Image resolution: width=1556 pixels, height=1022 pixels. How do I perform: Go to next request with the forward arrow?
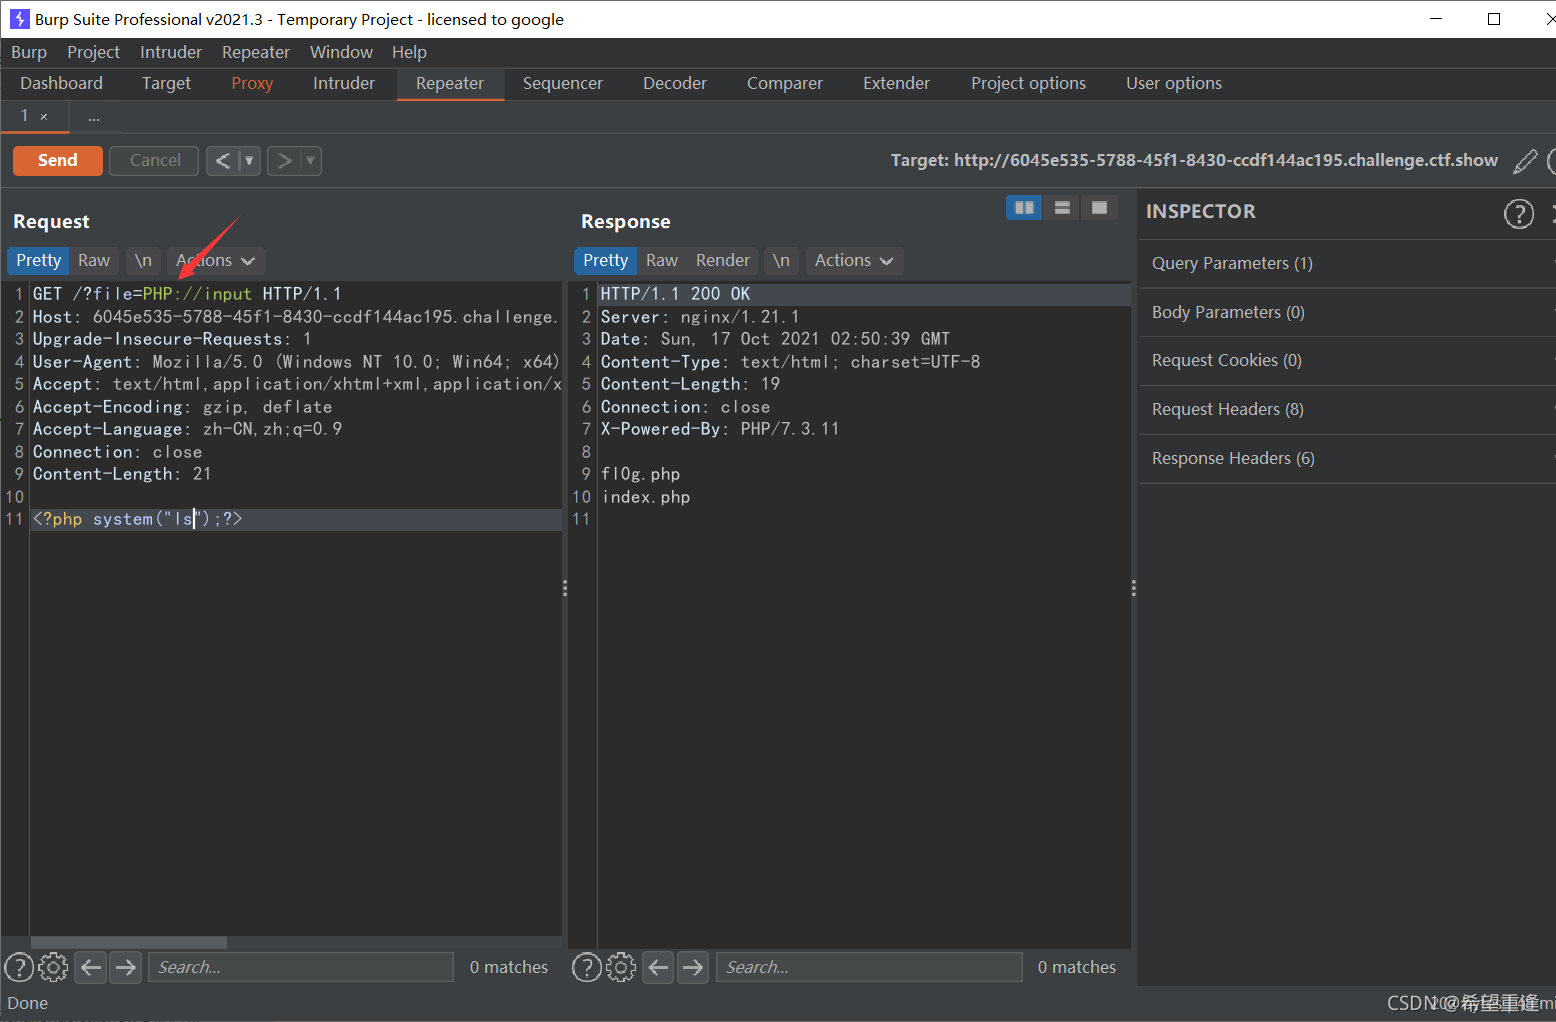coord(284,160)
